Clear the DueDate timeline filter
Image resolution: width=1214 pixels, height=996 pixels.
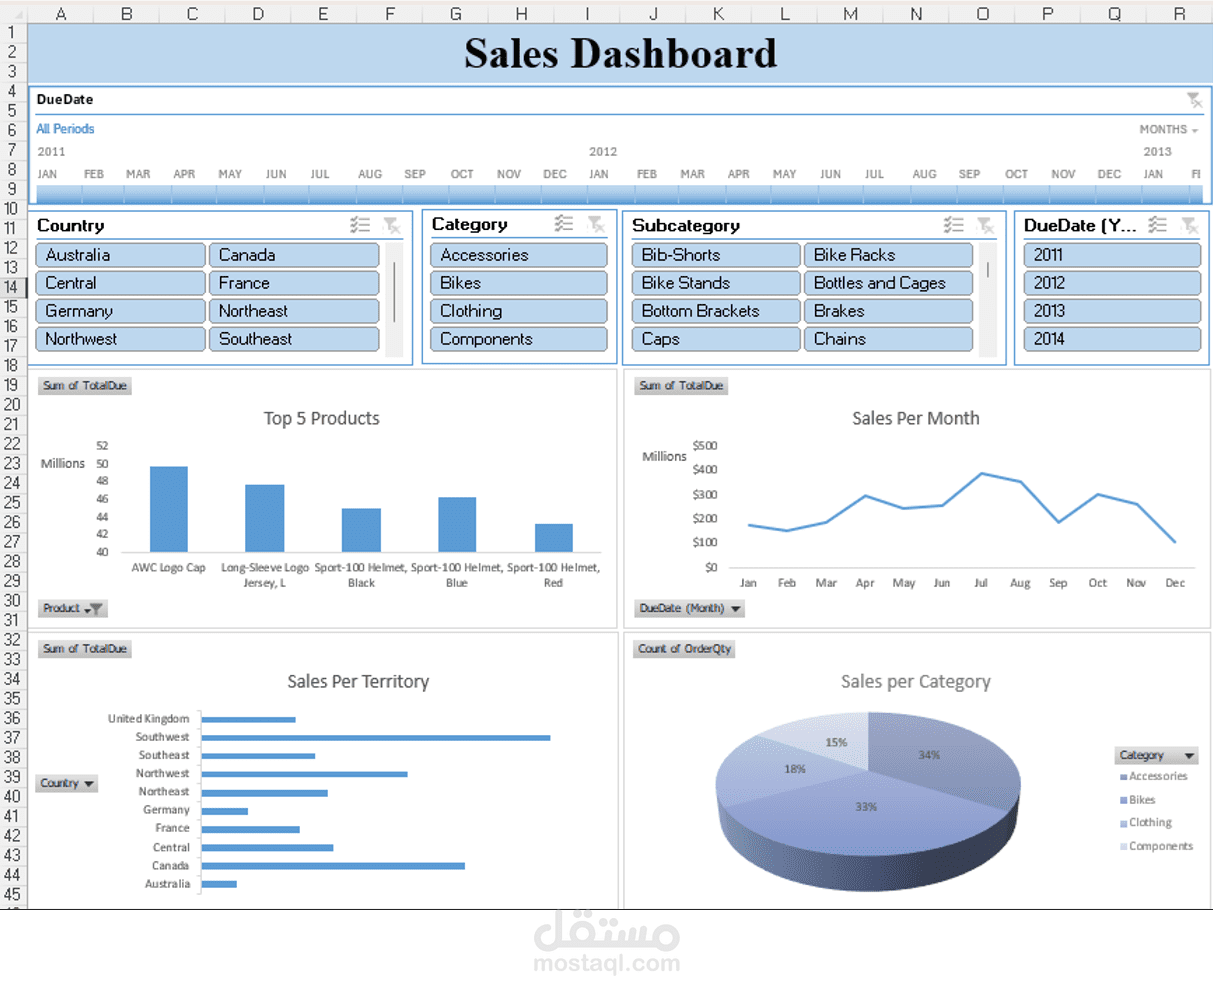pyautogui.click(x=1194, y=100)
